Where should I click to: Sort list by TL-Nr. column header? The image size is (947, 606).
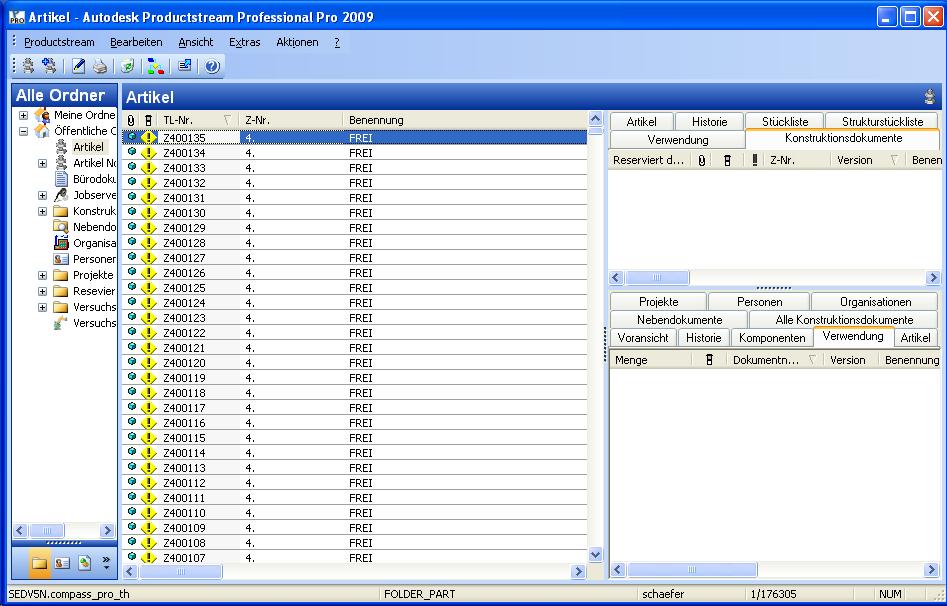click(197, 120)
